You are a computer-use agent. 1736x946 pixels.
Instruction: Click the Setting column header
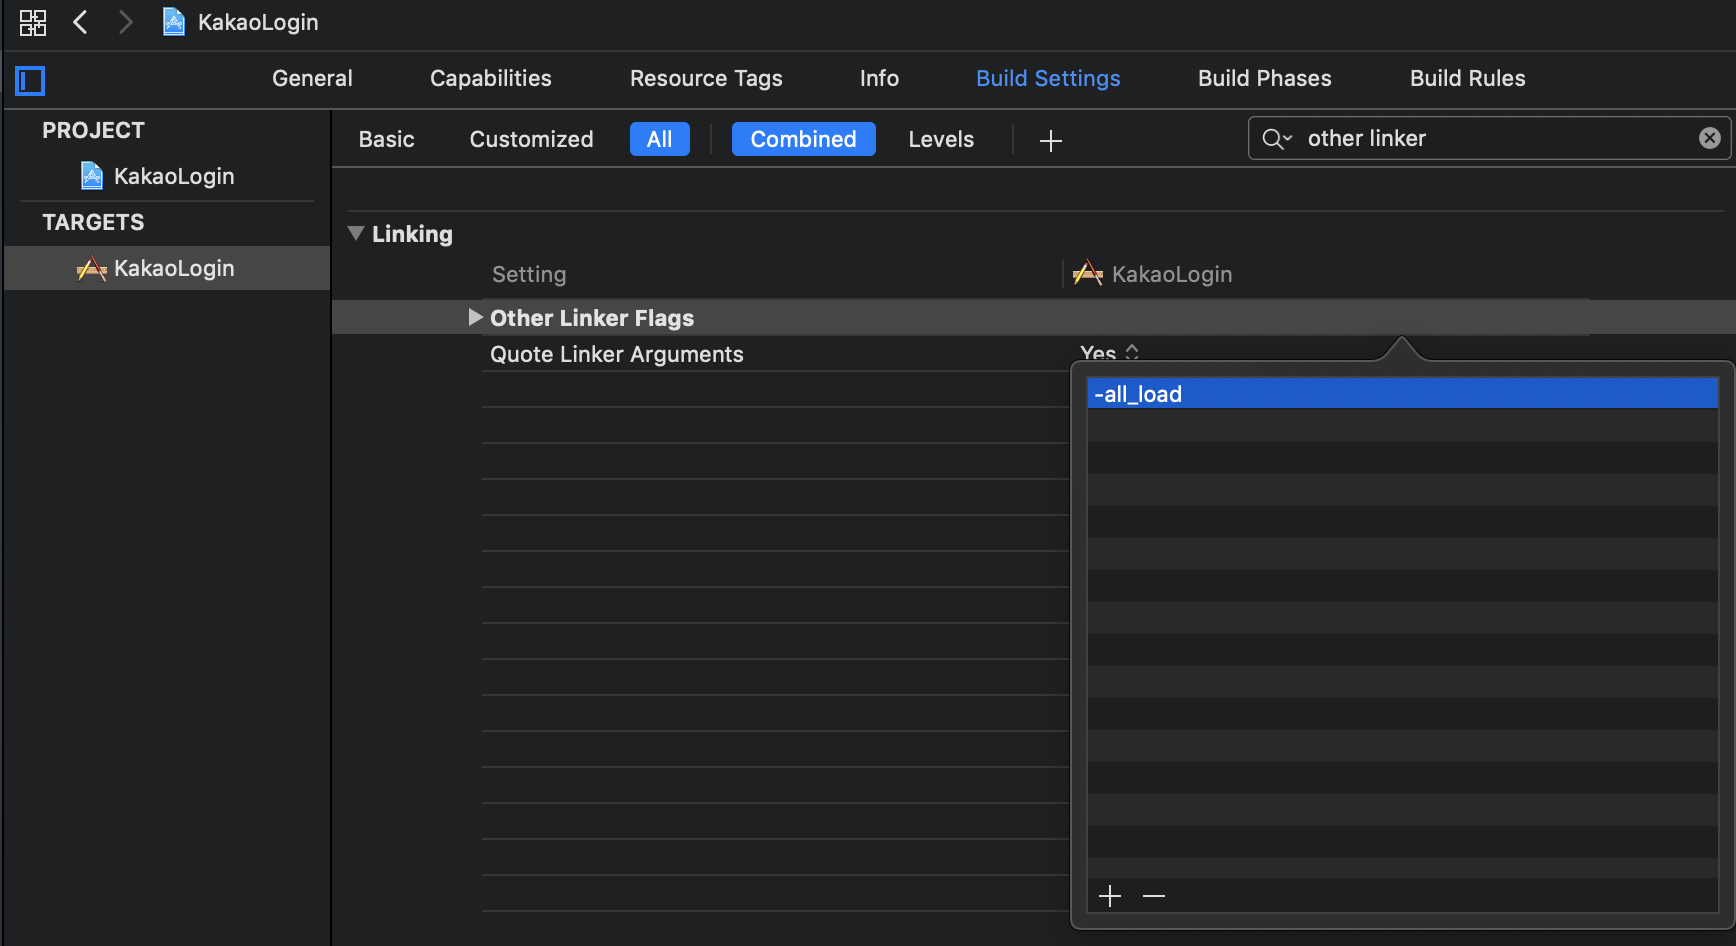click(529, 274)
